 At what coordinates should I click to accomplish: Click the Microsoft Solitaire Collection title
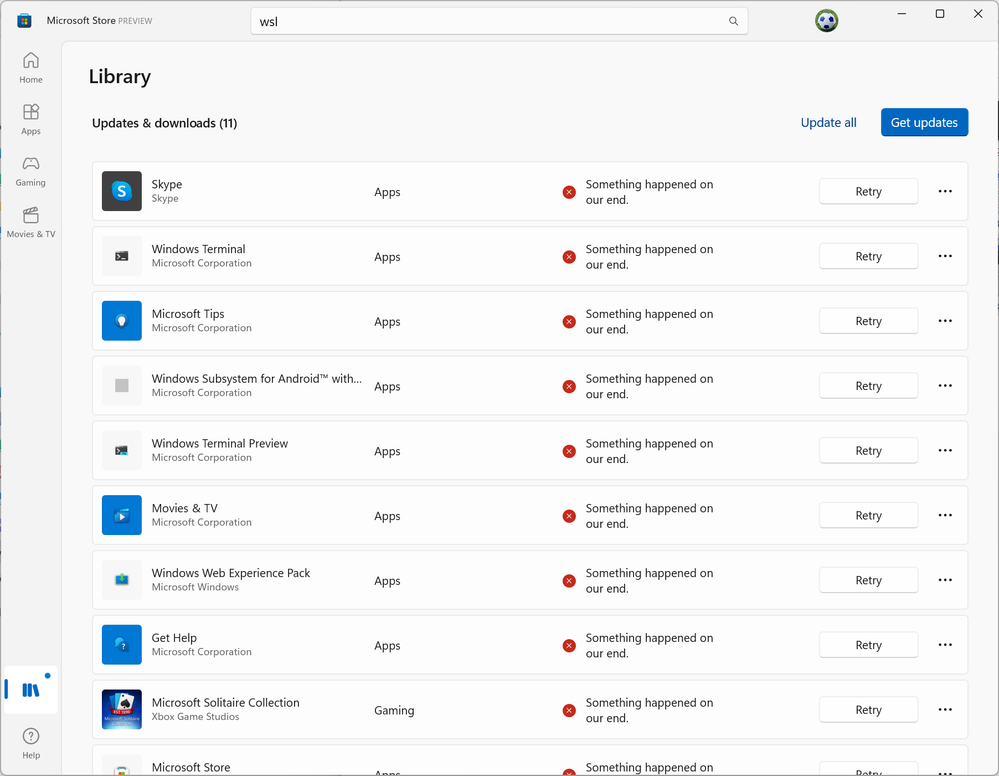(226, 702)
